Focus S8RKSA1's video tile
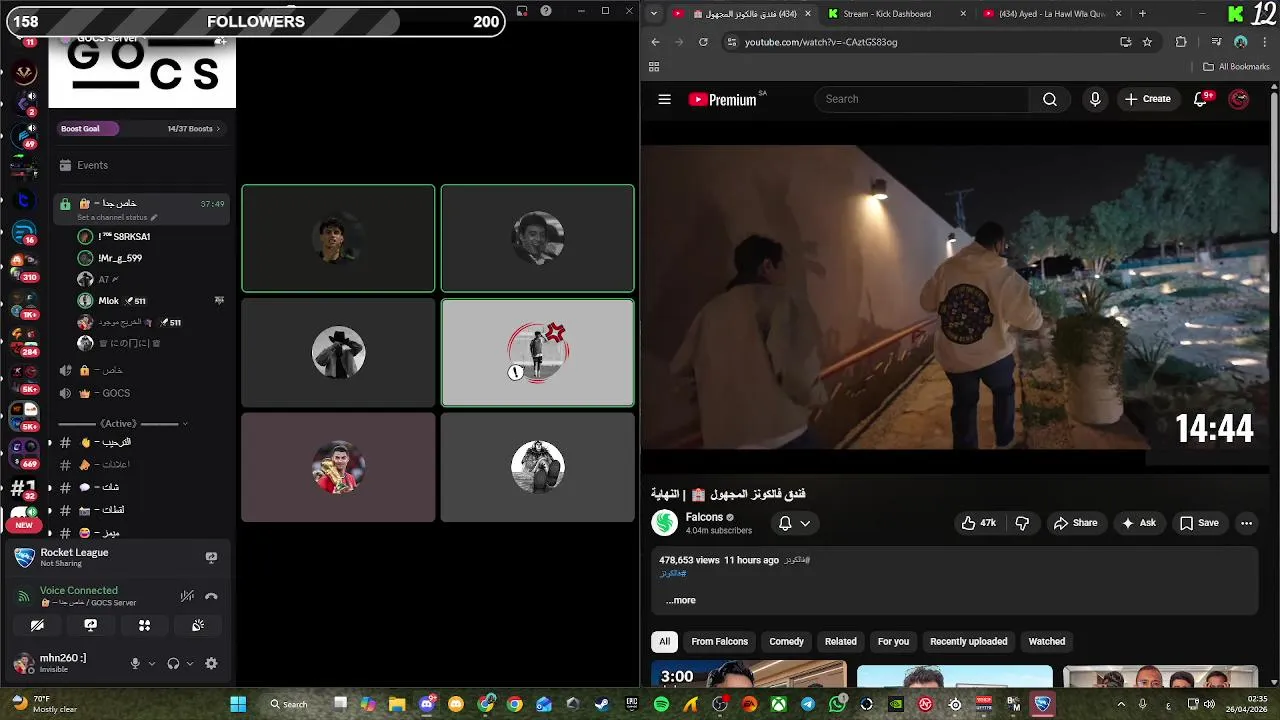The image size is (1280, 720). point(338,238)
